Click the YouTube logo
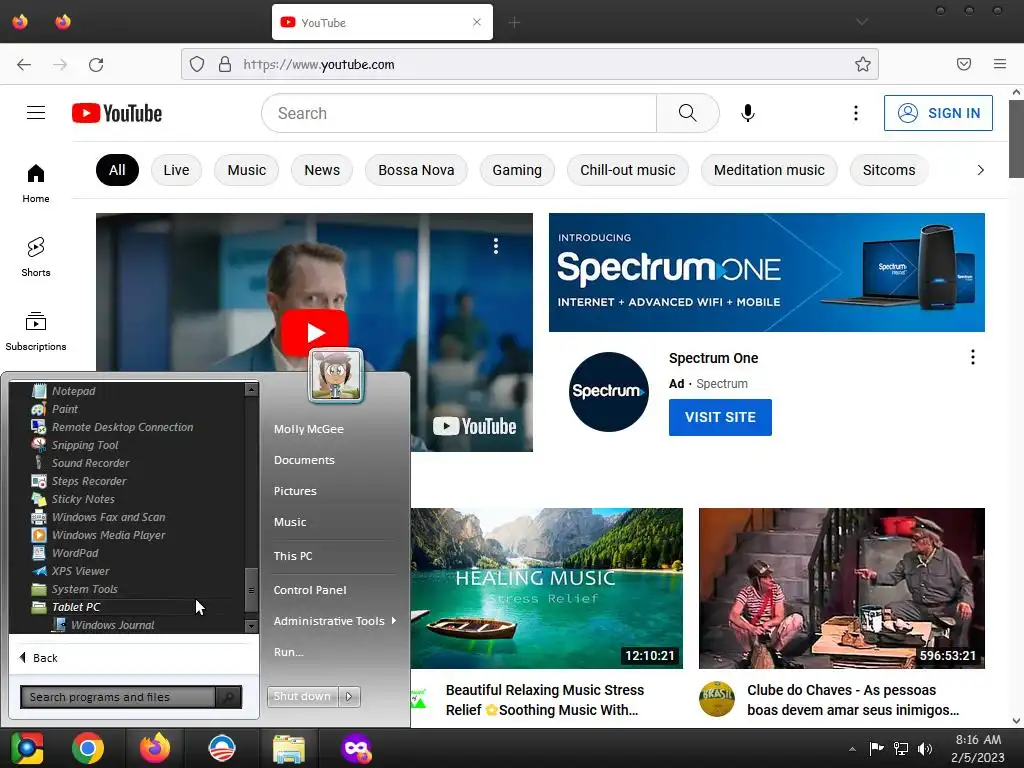 (117, 113)
